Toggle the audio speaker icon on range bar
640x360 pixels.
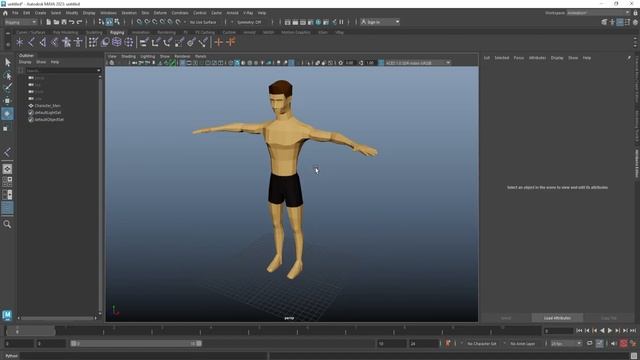[614, 344]
